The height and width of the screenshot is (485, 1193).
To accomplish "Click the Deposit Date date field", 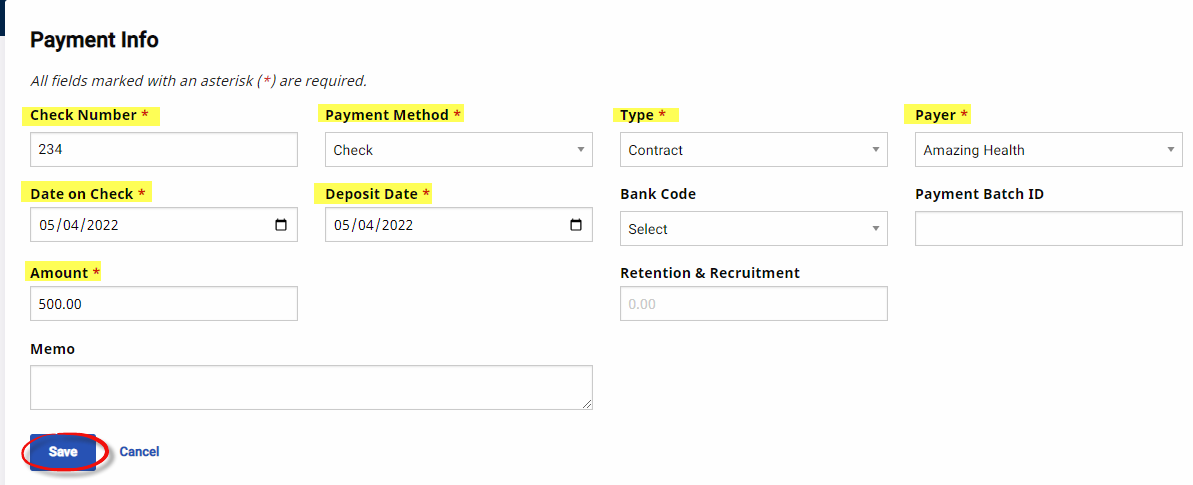I will [x=459, y=225].
